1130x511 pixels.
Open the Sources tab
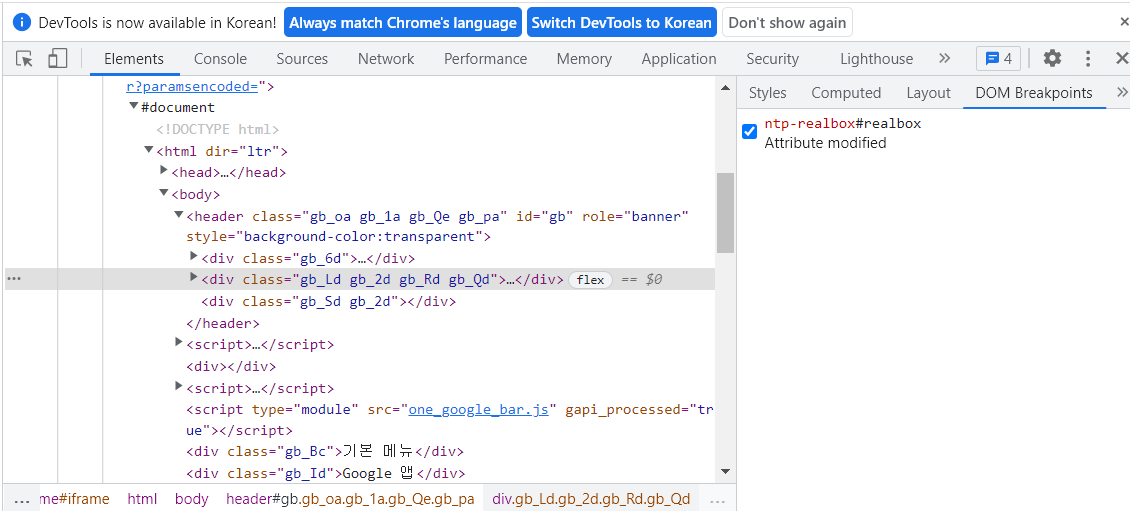[x=302, y=59]
